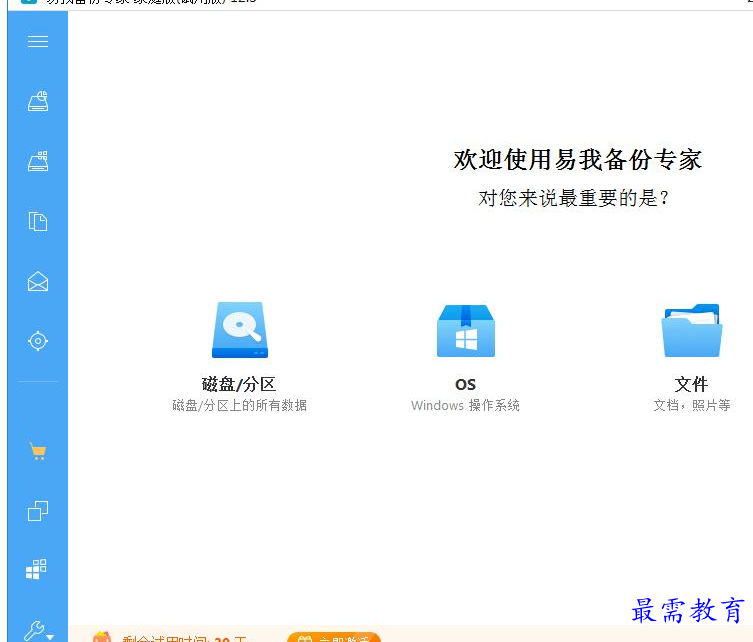This screenshot has height=642, width=753.
Task: Click the 磁盘/分区 option label
Action: click(239, 384)
